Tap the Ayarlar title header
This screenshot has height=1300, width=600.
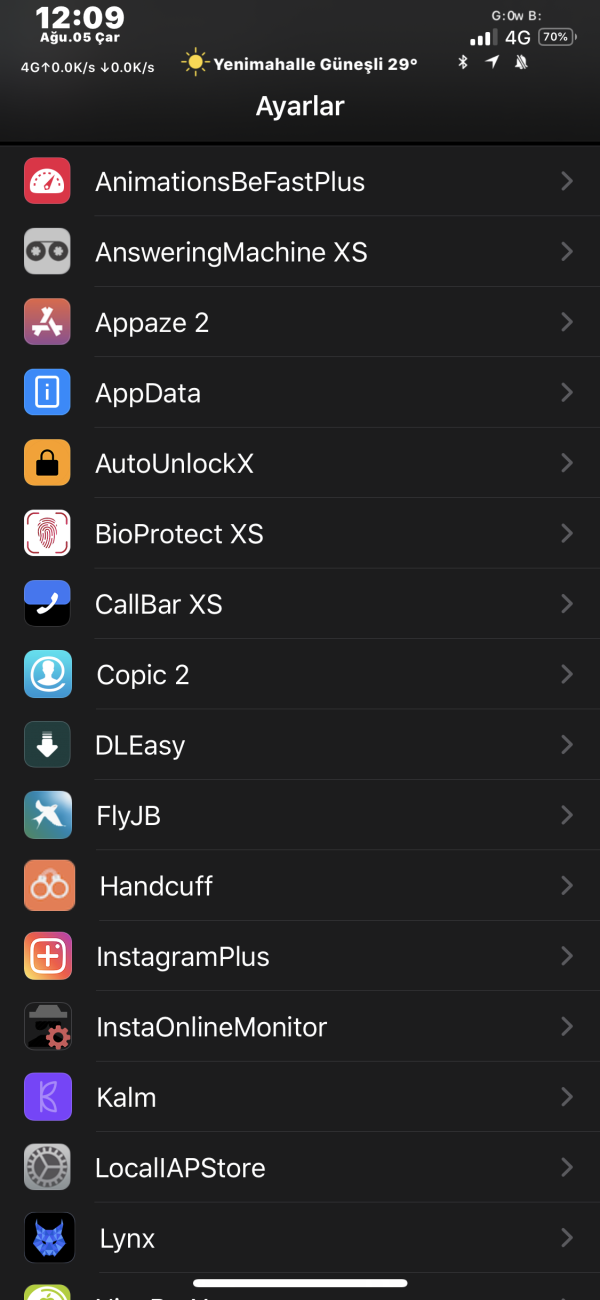click(x=300, y=106)
